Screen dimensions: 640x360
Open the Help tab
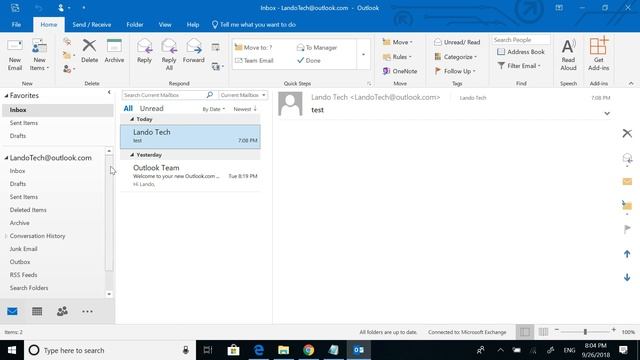[x=193, y=24]
